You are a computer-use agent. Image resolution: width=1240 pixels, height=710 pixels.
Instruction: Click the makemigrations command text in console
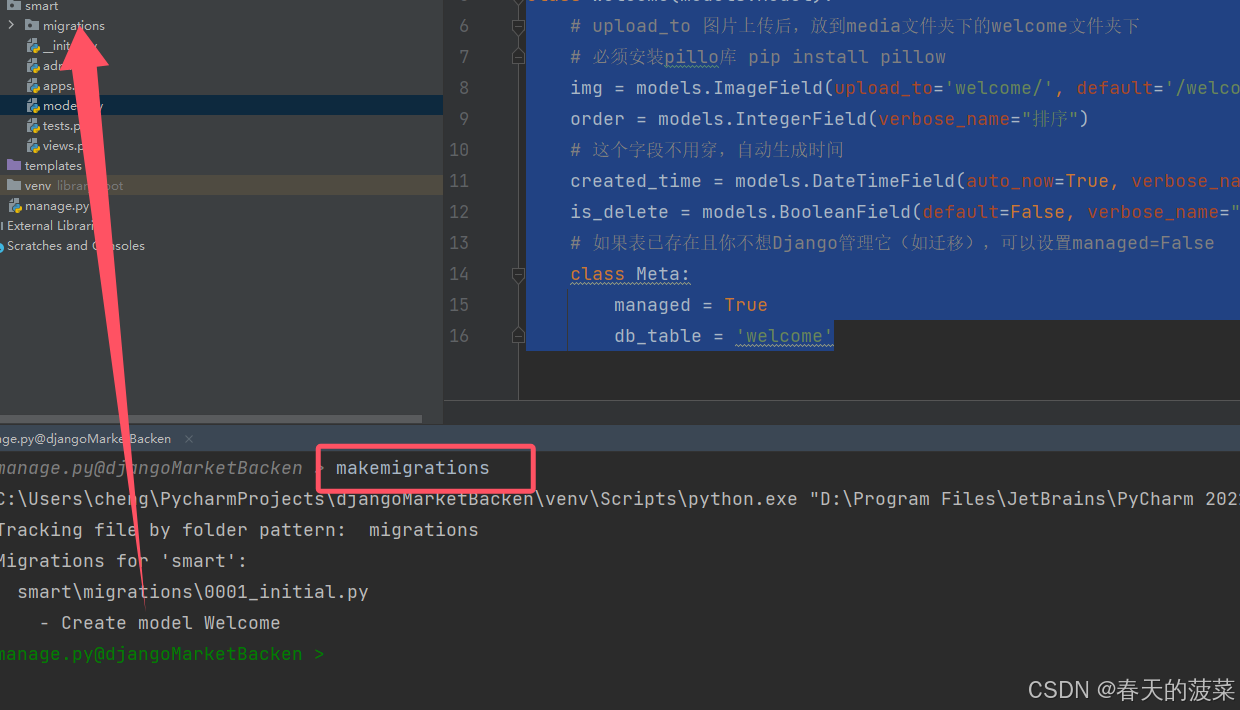[412, 468]
